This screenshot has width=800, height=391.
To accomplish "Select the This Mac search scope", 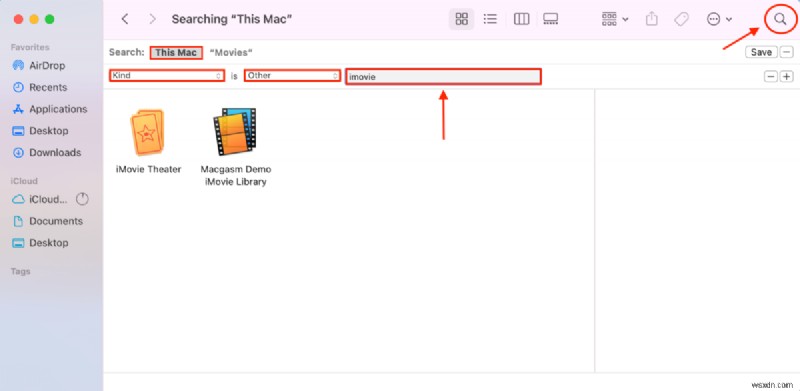I will coord(176,53).
